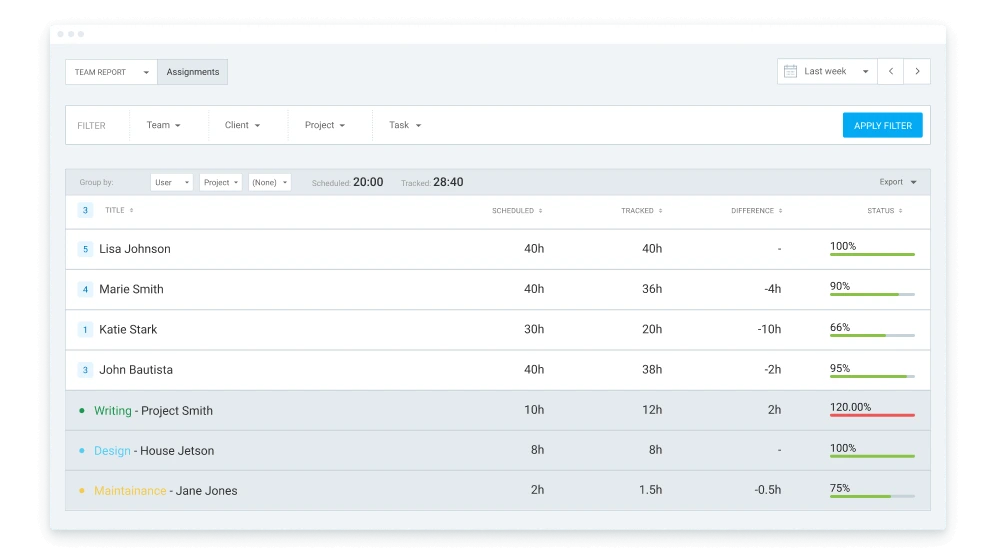
Task: Click John Bautista's 95% status bar
Action: [x=872, y=376]
